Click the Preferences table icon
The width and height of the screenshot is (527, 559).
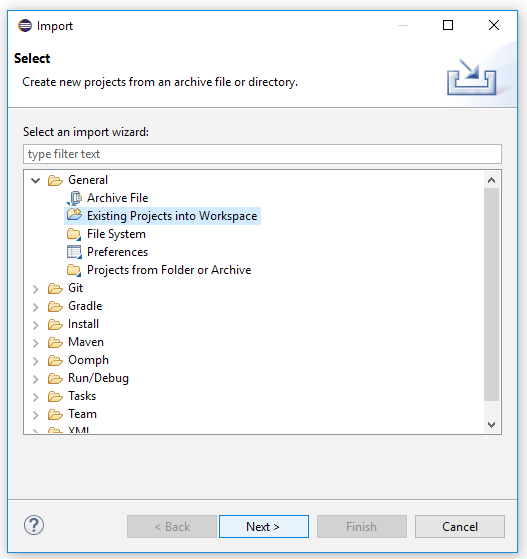[x=74, y=252]
